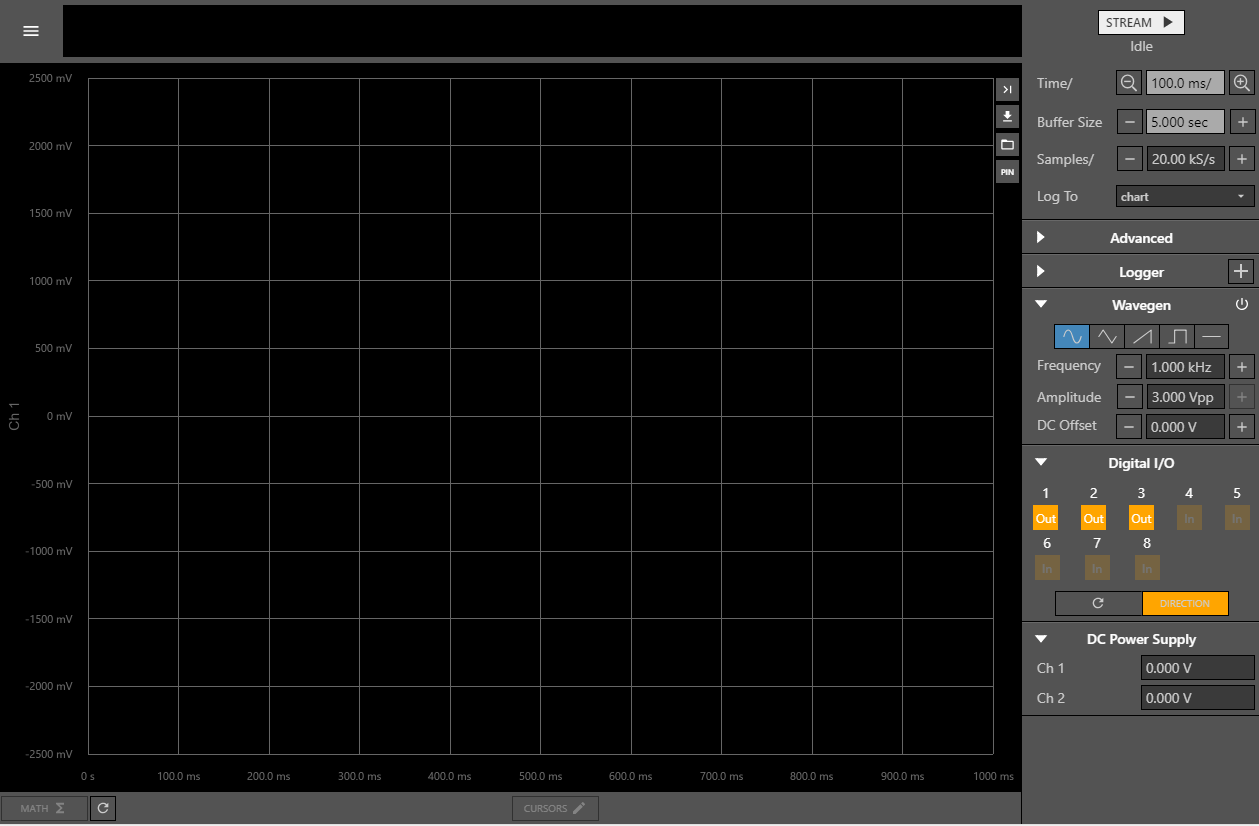The width and height of the screenshot is (1259, 826).
Task: Zoom in the time scale
Action: pos(1242,83)
